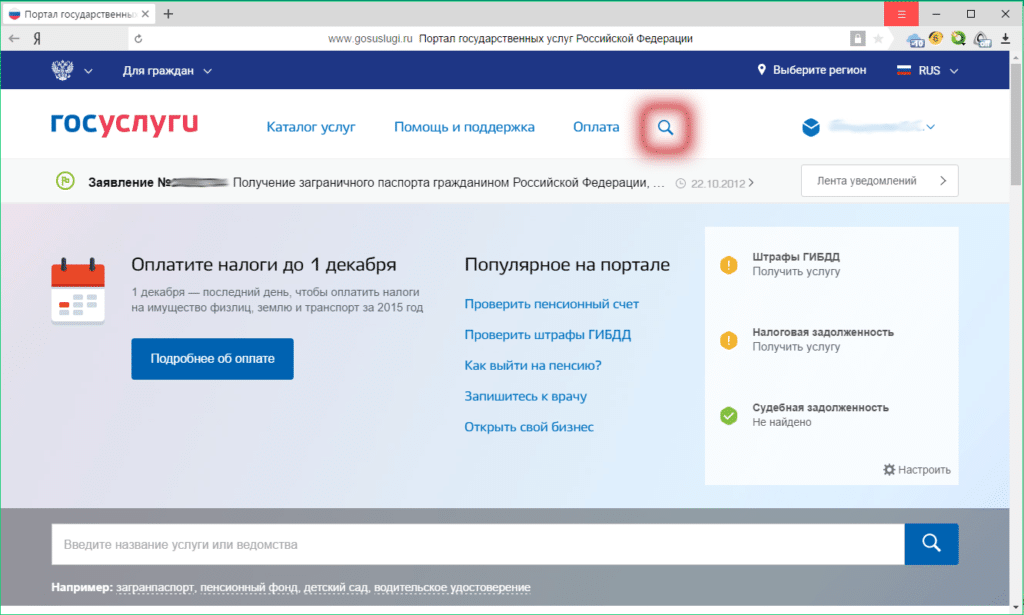Open the user mailbox envelope icon
Image resolution: width=1024 pixels, height=615 pixels.
coord(811,127)
